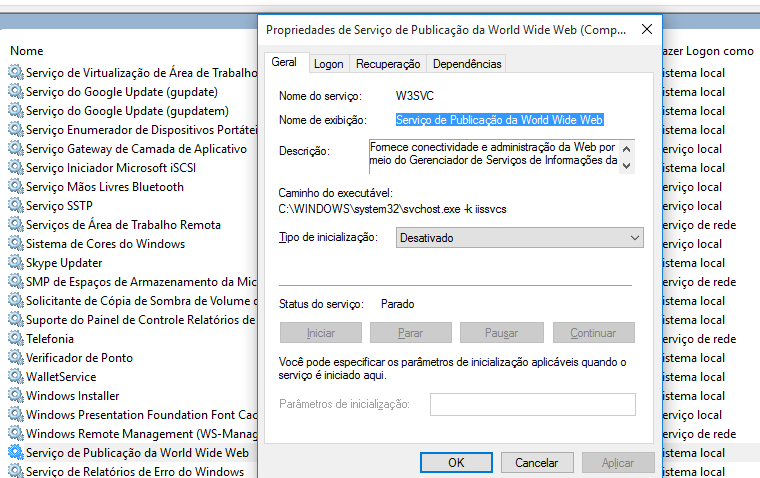The height and width of the screenshot is (478, 760).
Task: Click the gear icon for Serviço SSTP
Action: tap(15, 206)
